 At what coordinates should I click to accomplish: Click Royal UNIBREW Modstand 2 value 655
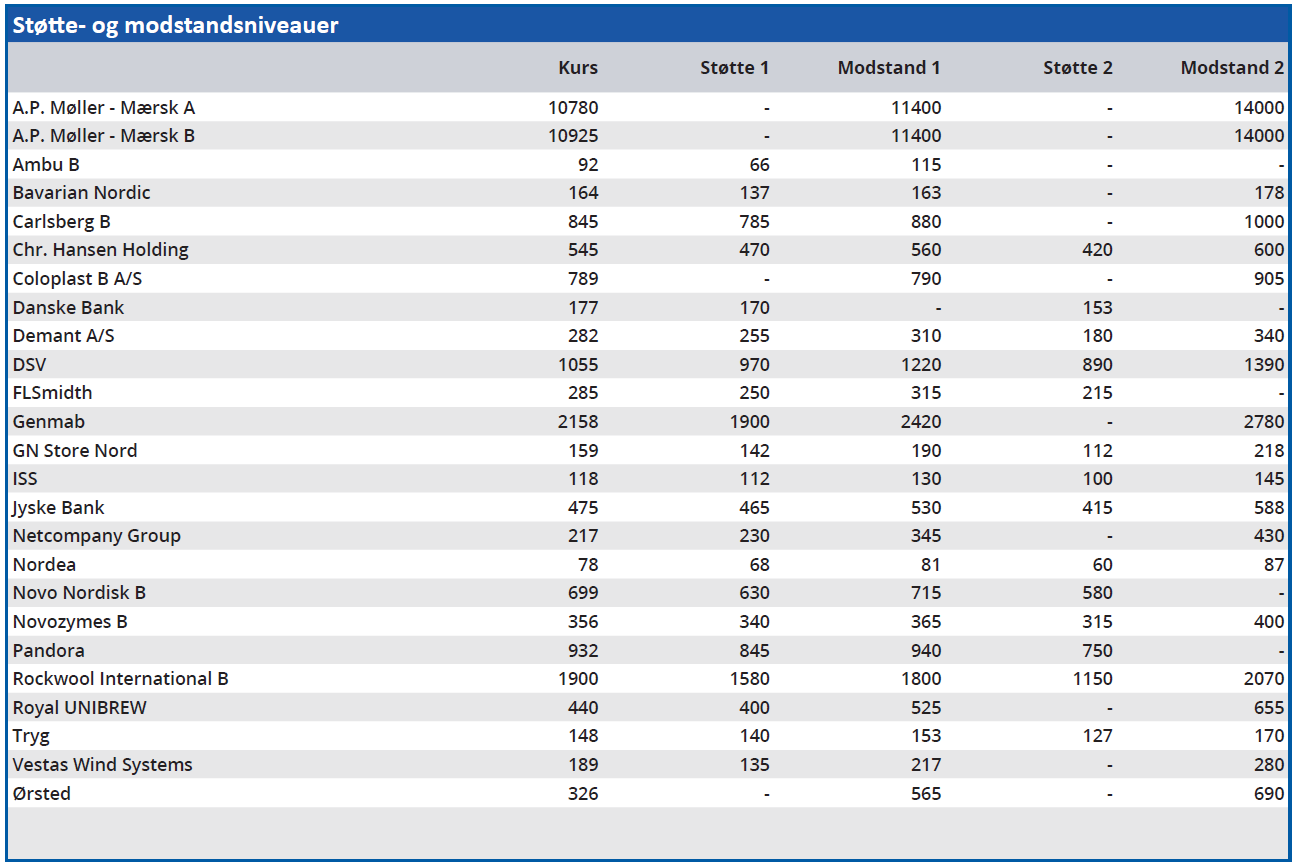click(x=1269, y=708)
